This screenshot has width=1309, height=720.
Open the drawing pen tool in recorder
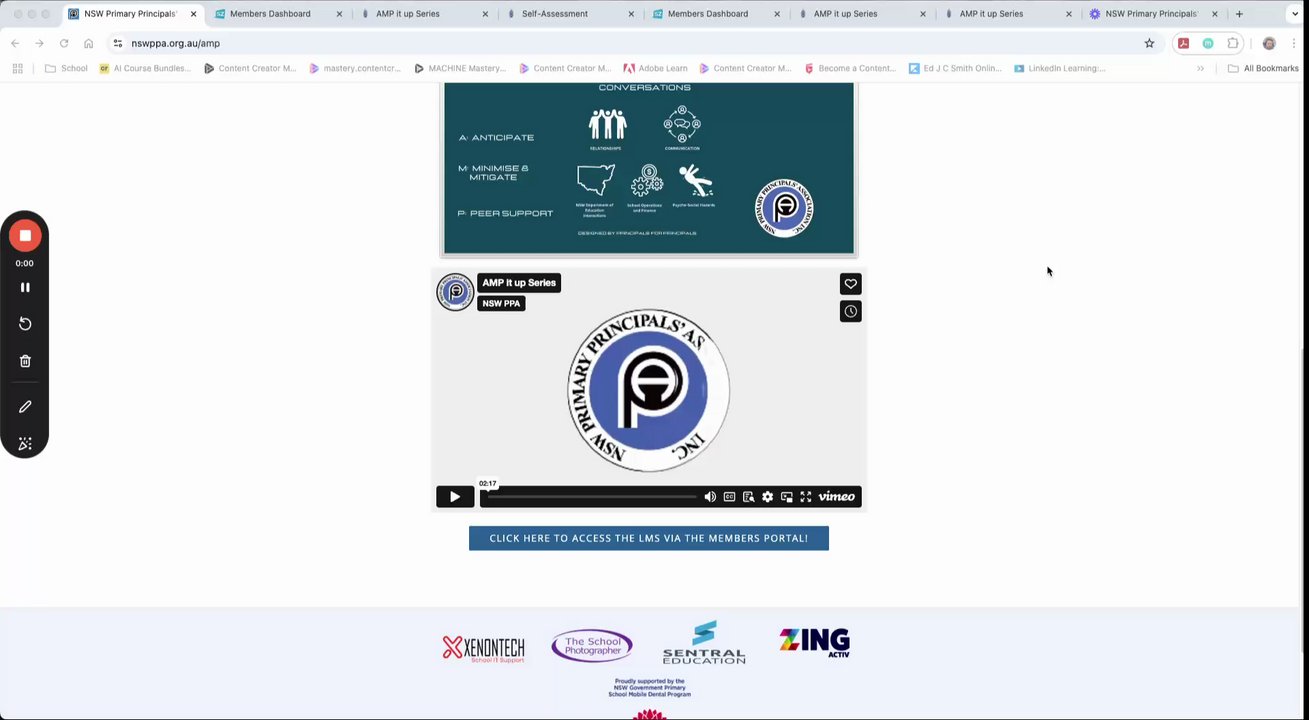(25, 407)
